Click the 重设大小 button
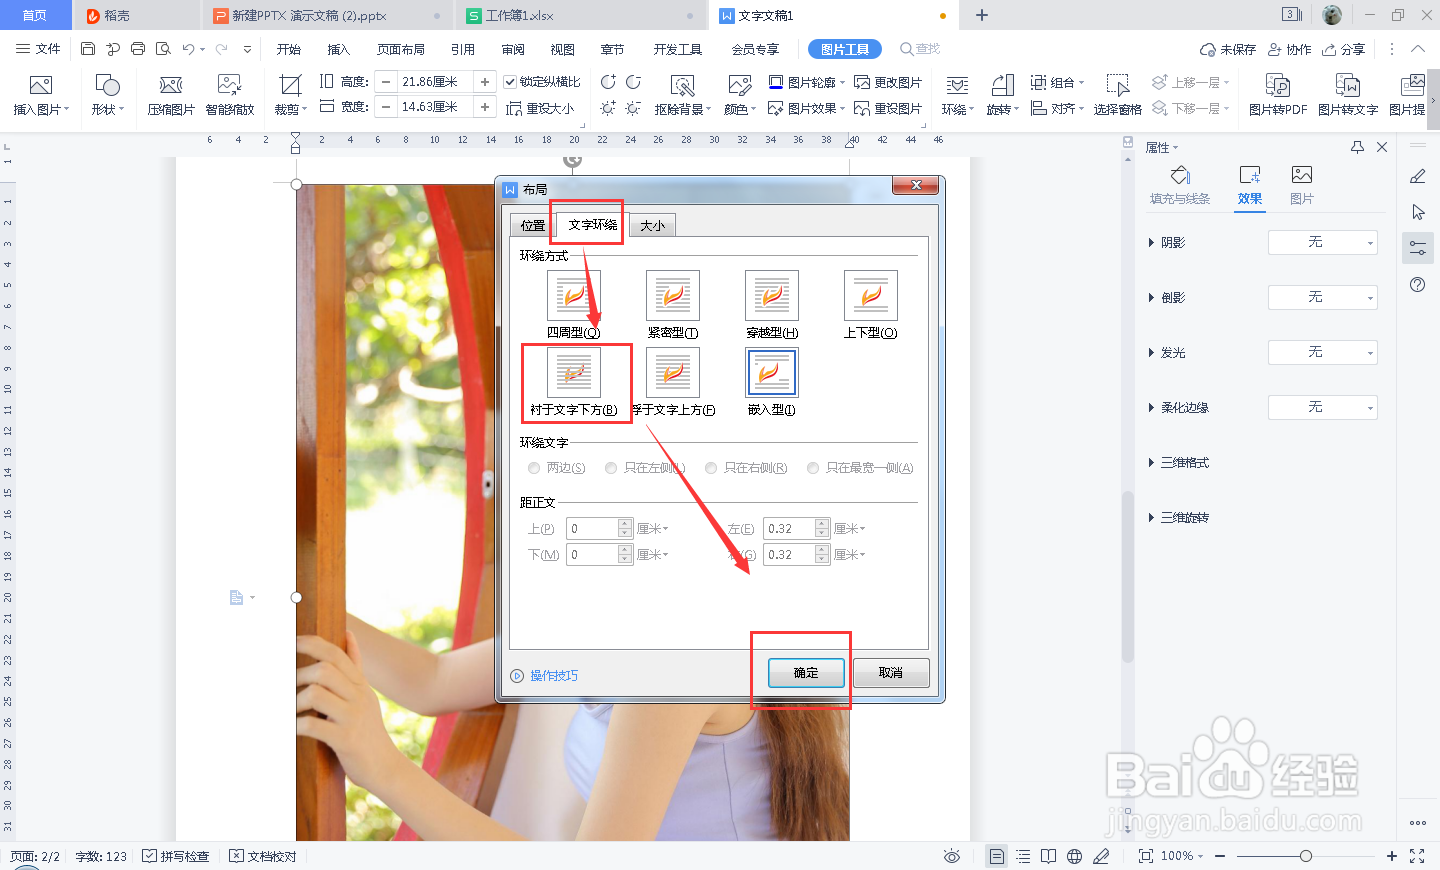The image size is (1440, 870). tap(540, 108)
